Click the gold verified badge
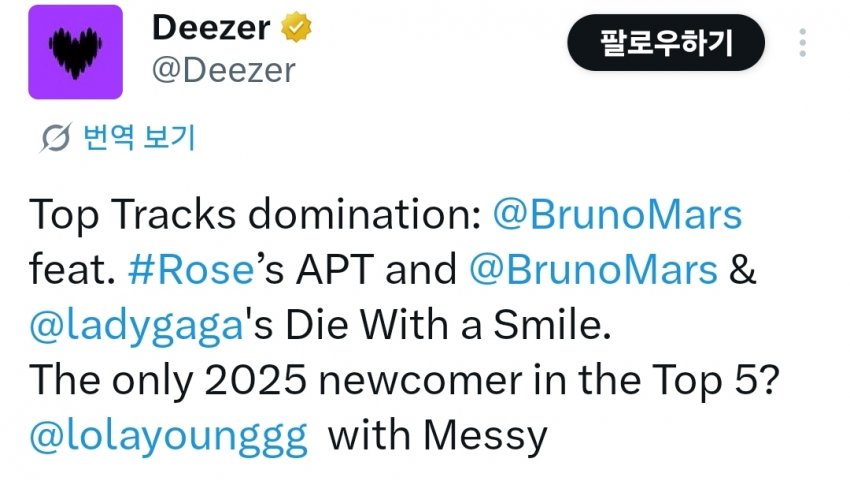850x480 pixels. click(x=295, y=29)
